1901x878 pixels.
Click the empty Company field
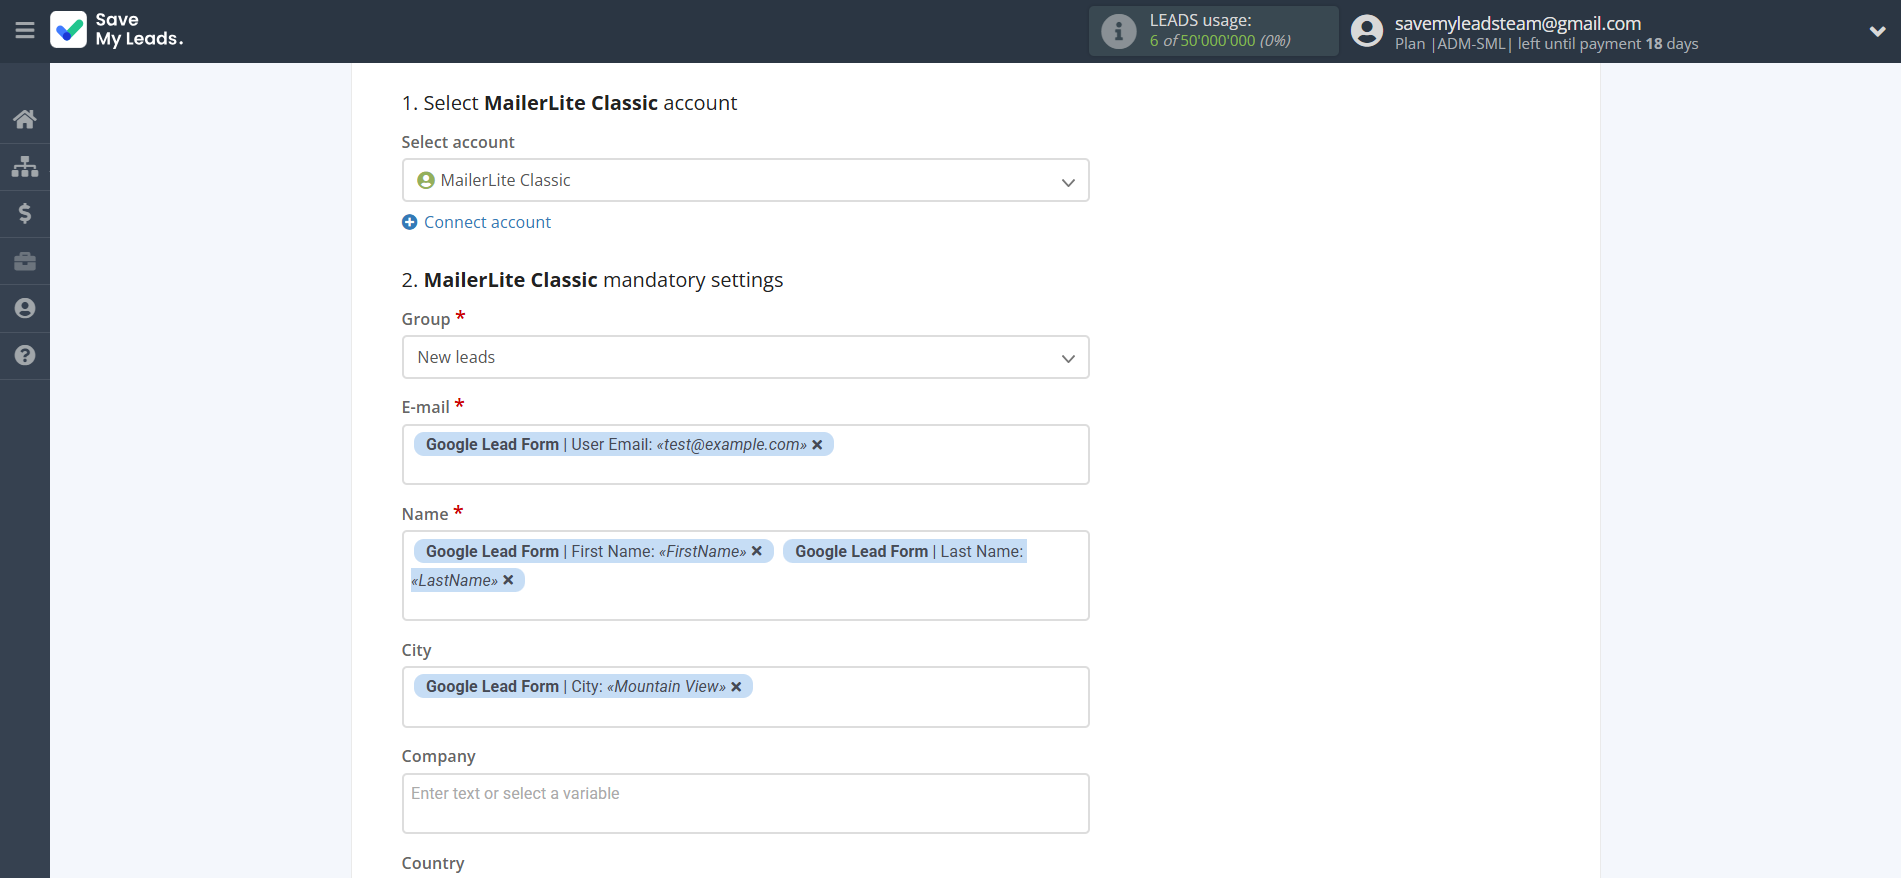745,803
